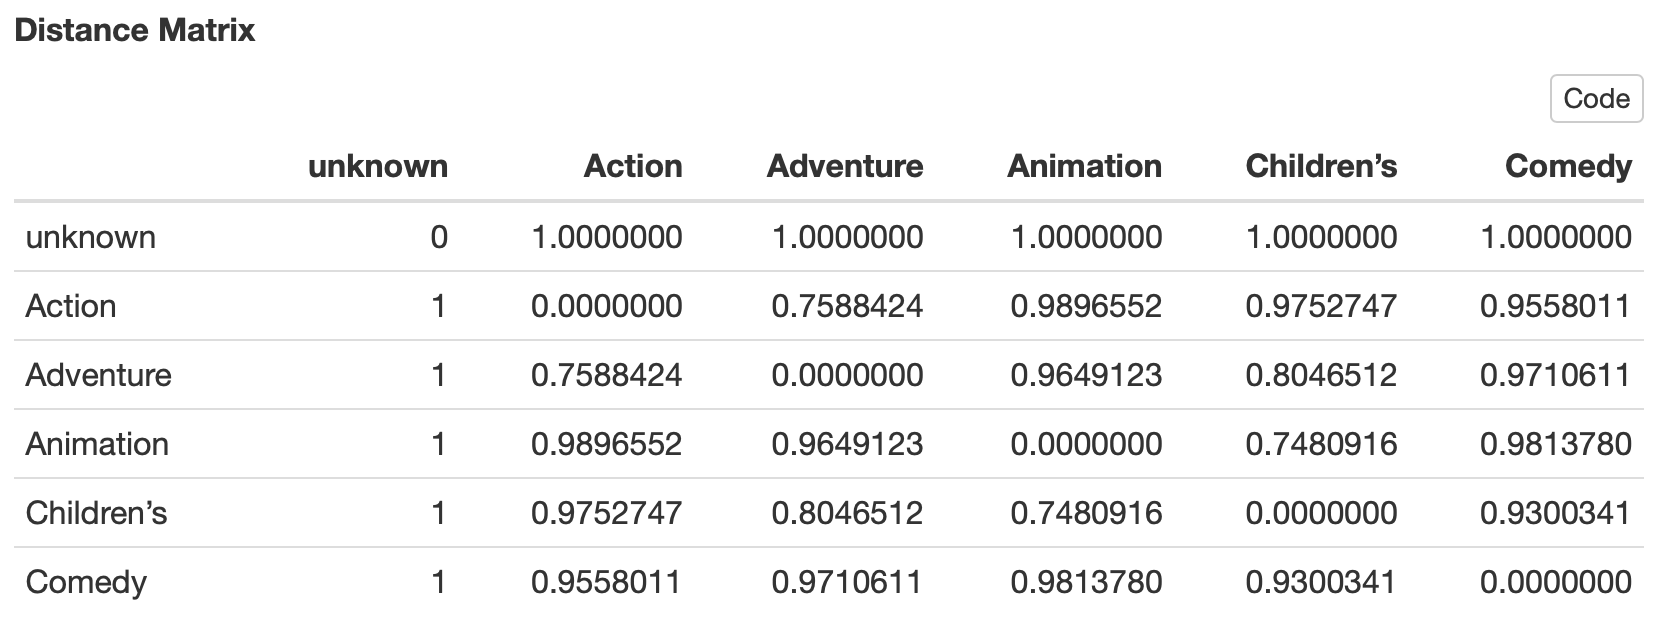
Task: Click the 0 cell in unknown row
Action: [x=438, y=237]
